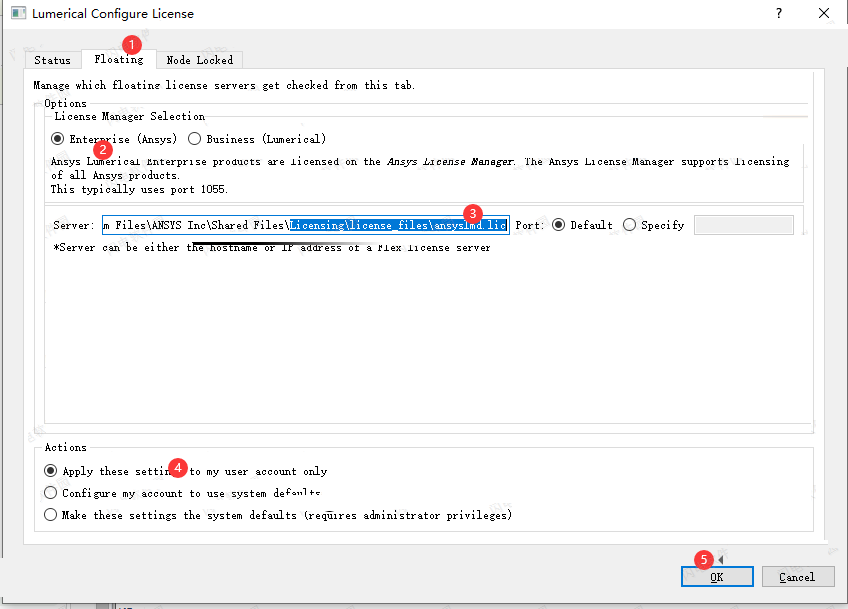The height and width of the screenshot is (609, 848).
Task: Switch to the Status tab
Action: coord(52,60)
